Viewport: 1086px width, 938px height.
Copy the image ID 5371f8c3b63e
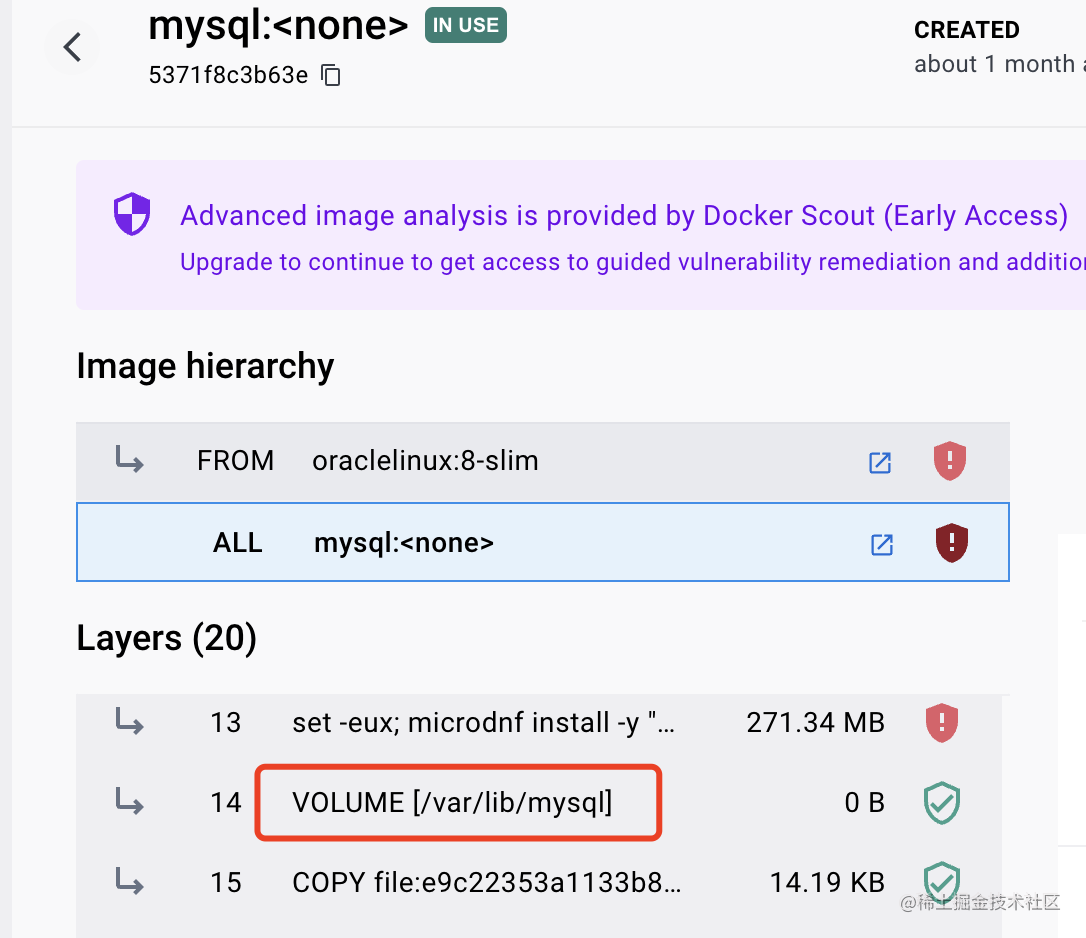tap(331, 76)
